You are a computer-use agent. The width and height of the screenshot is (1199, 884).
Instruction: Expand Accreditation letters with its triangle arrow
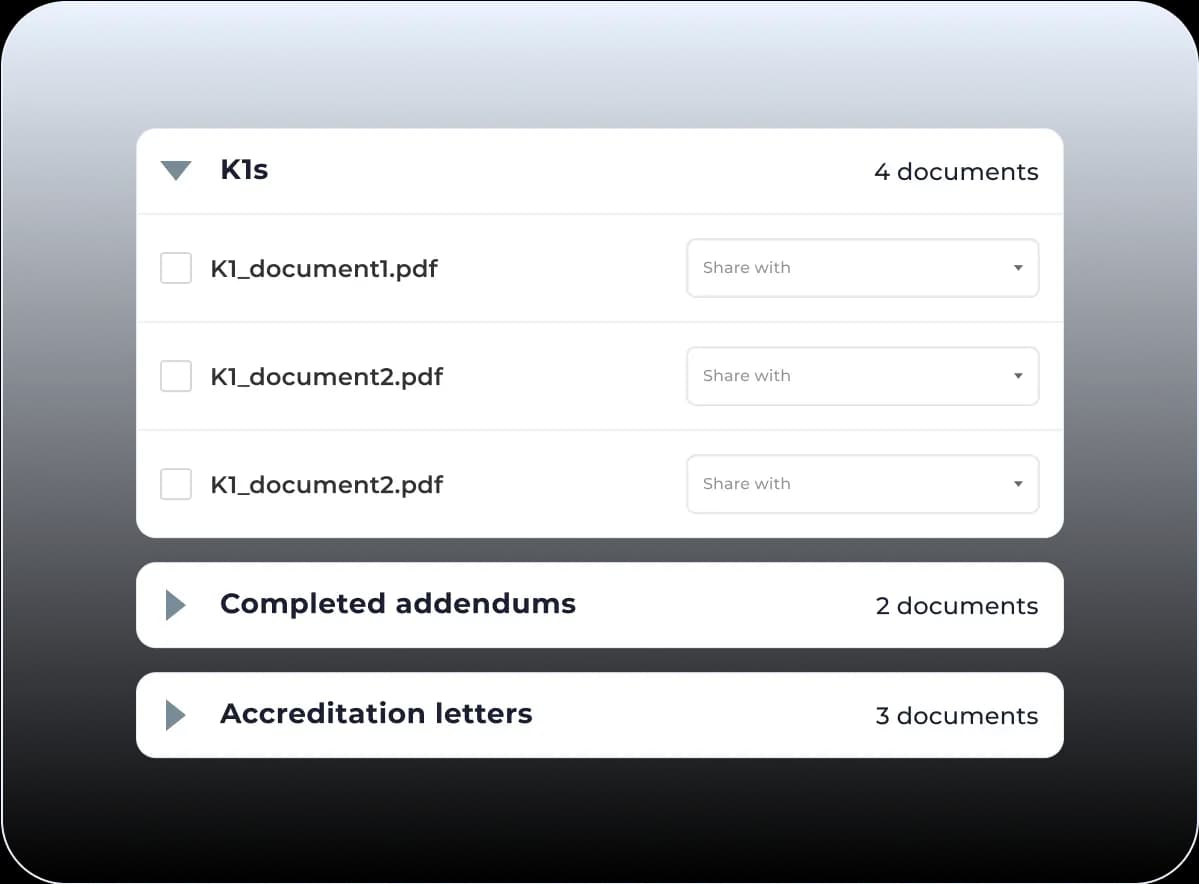[x=176, y=715]
